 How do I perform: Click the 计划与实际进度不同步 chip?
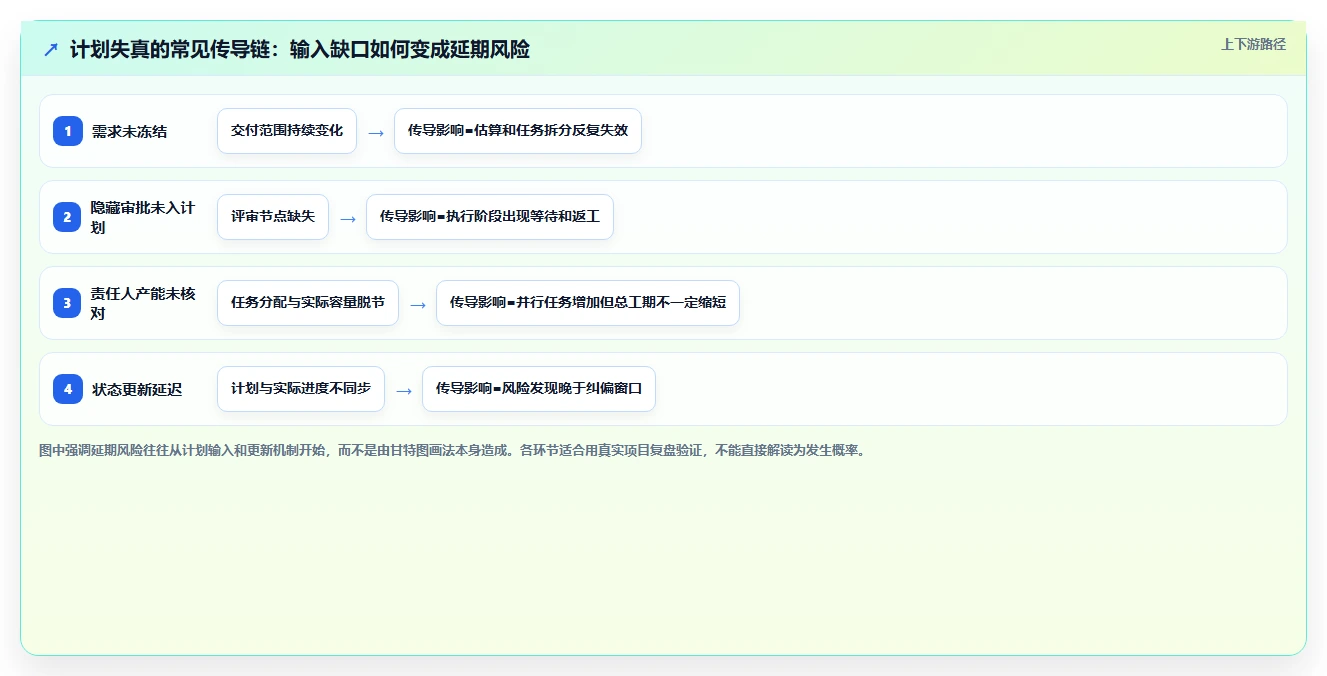pos(301,389)
